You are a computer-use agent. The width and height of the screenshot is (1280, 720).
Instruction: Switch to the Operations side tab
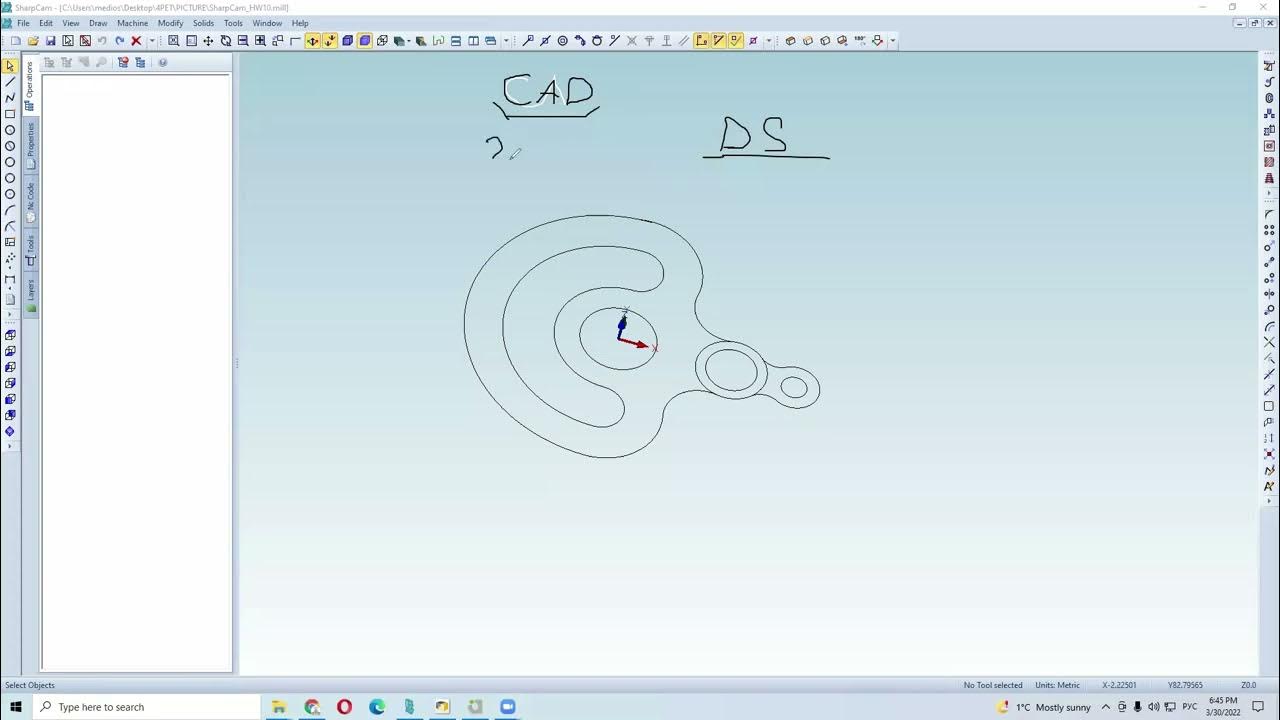30,85
